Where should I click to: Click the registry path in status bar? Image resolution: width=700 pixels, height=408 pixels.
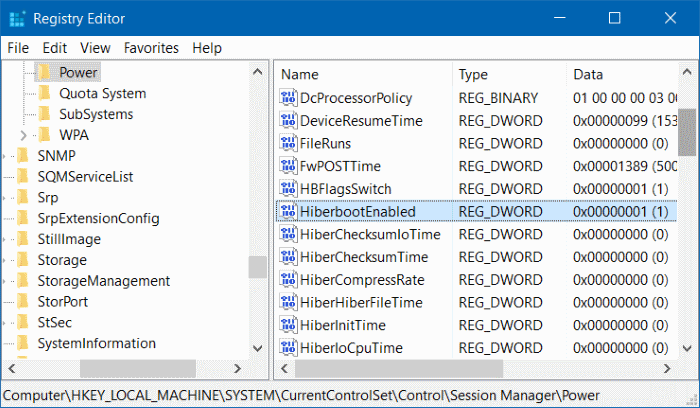click(301, 395)
